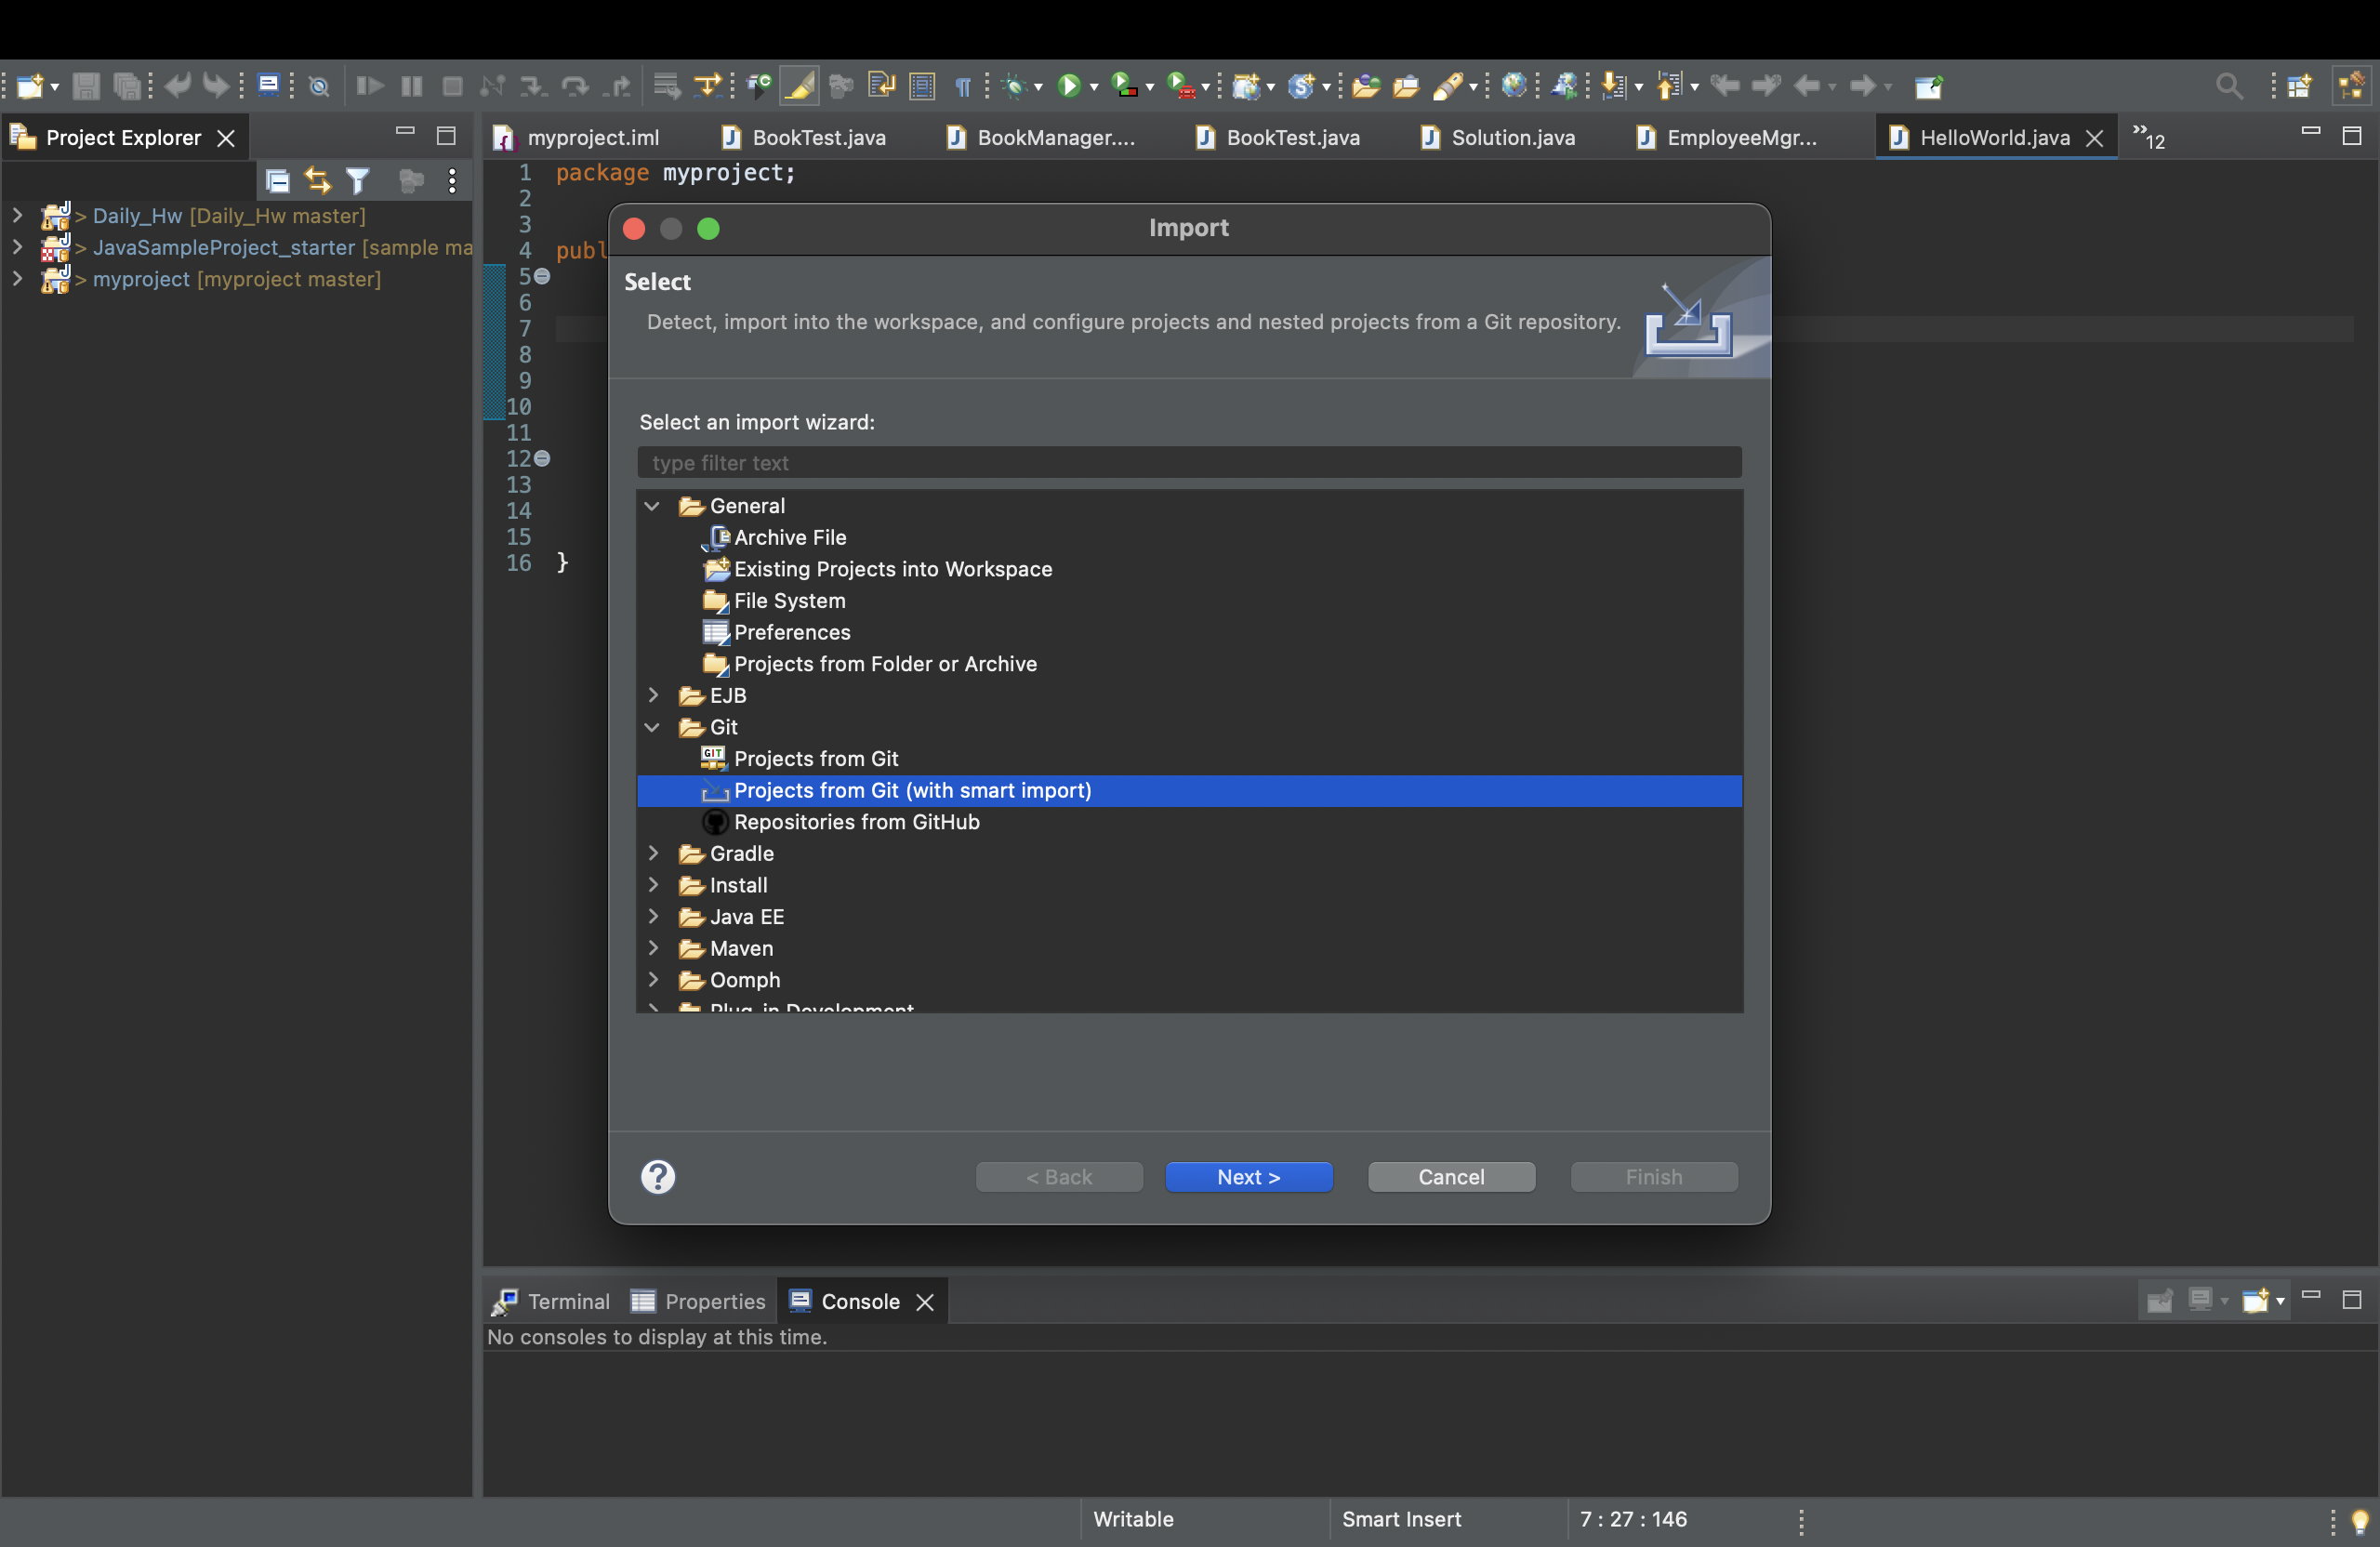Screen dimensions: 2380x1547
Task: Click the Open Task folder icon
Action: [x=1406, y=86]
